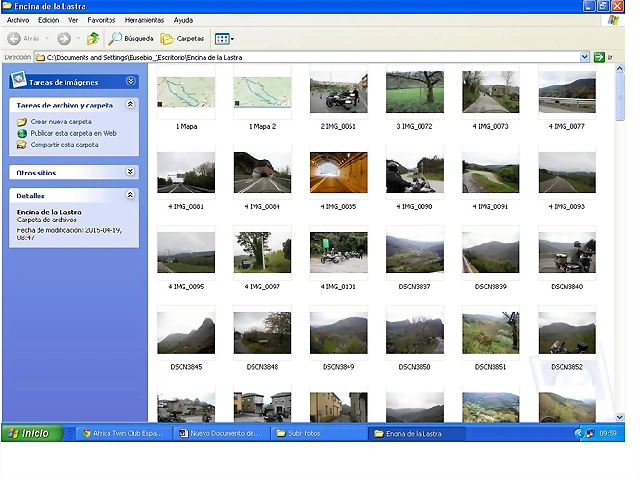The image size is (640, 480).
Task: Collapse the Detalles panel
Action: (x=130, y=195)
